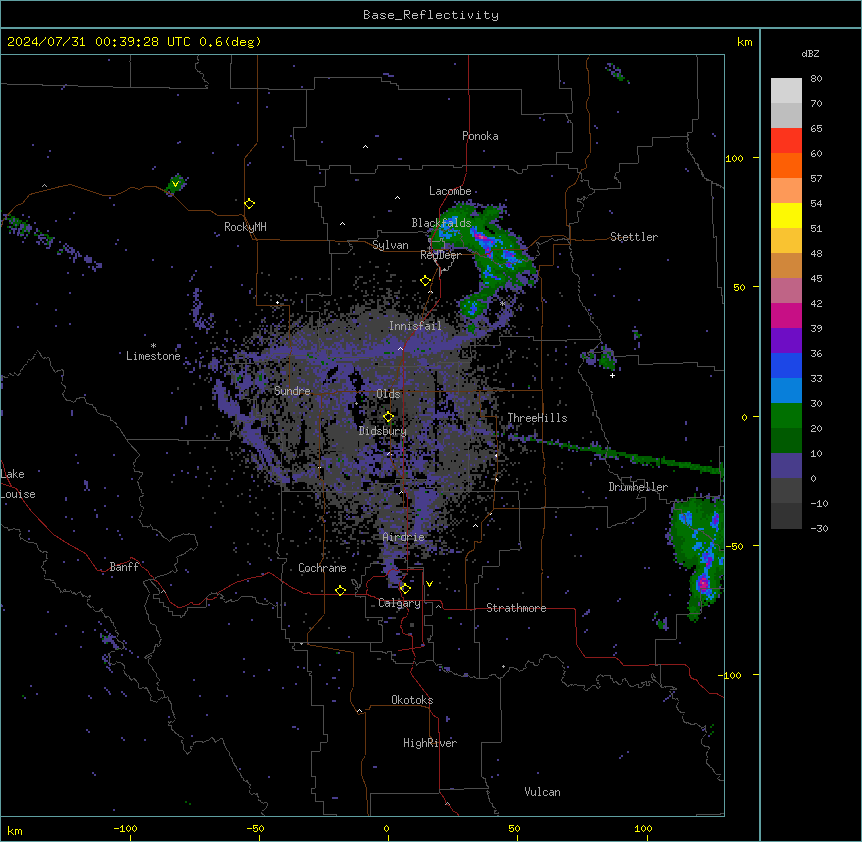This screenshot has width=862, height=842.
Task: Select the Sylvan label
Action: [x=390, y=245]
